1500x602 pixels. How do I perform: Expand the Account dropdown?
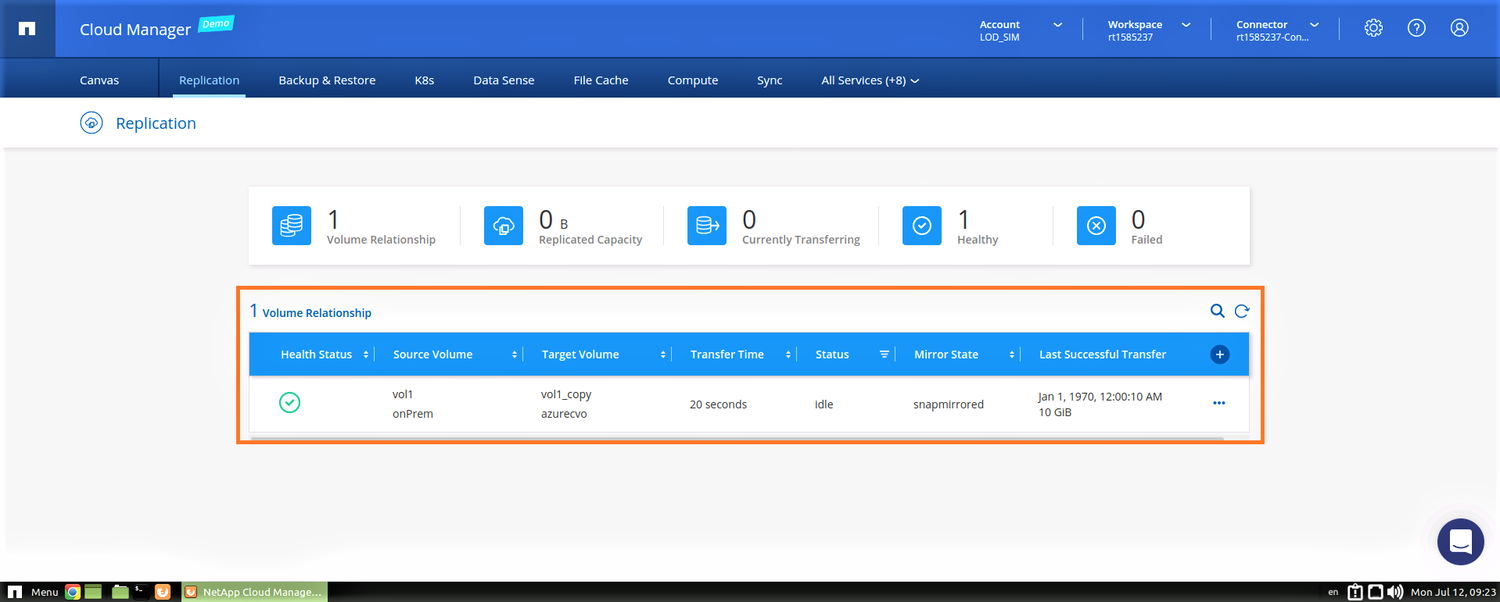(x=1058, y=24)
